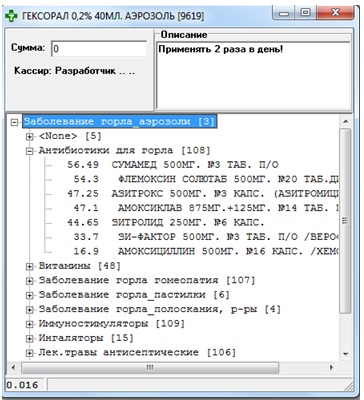Click the 0.016 status bar value
The height and width of the screenshot is (400, 364).
[x=22, y=385]
